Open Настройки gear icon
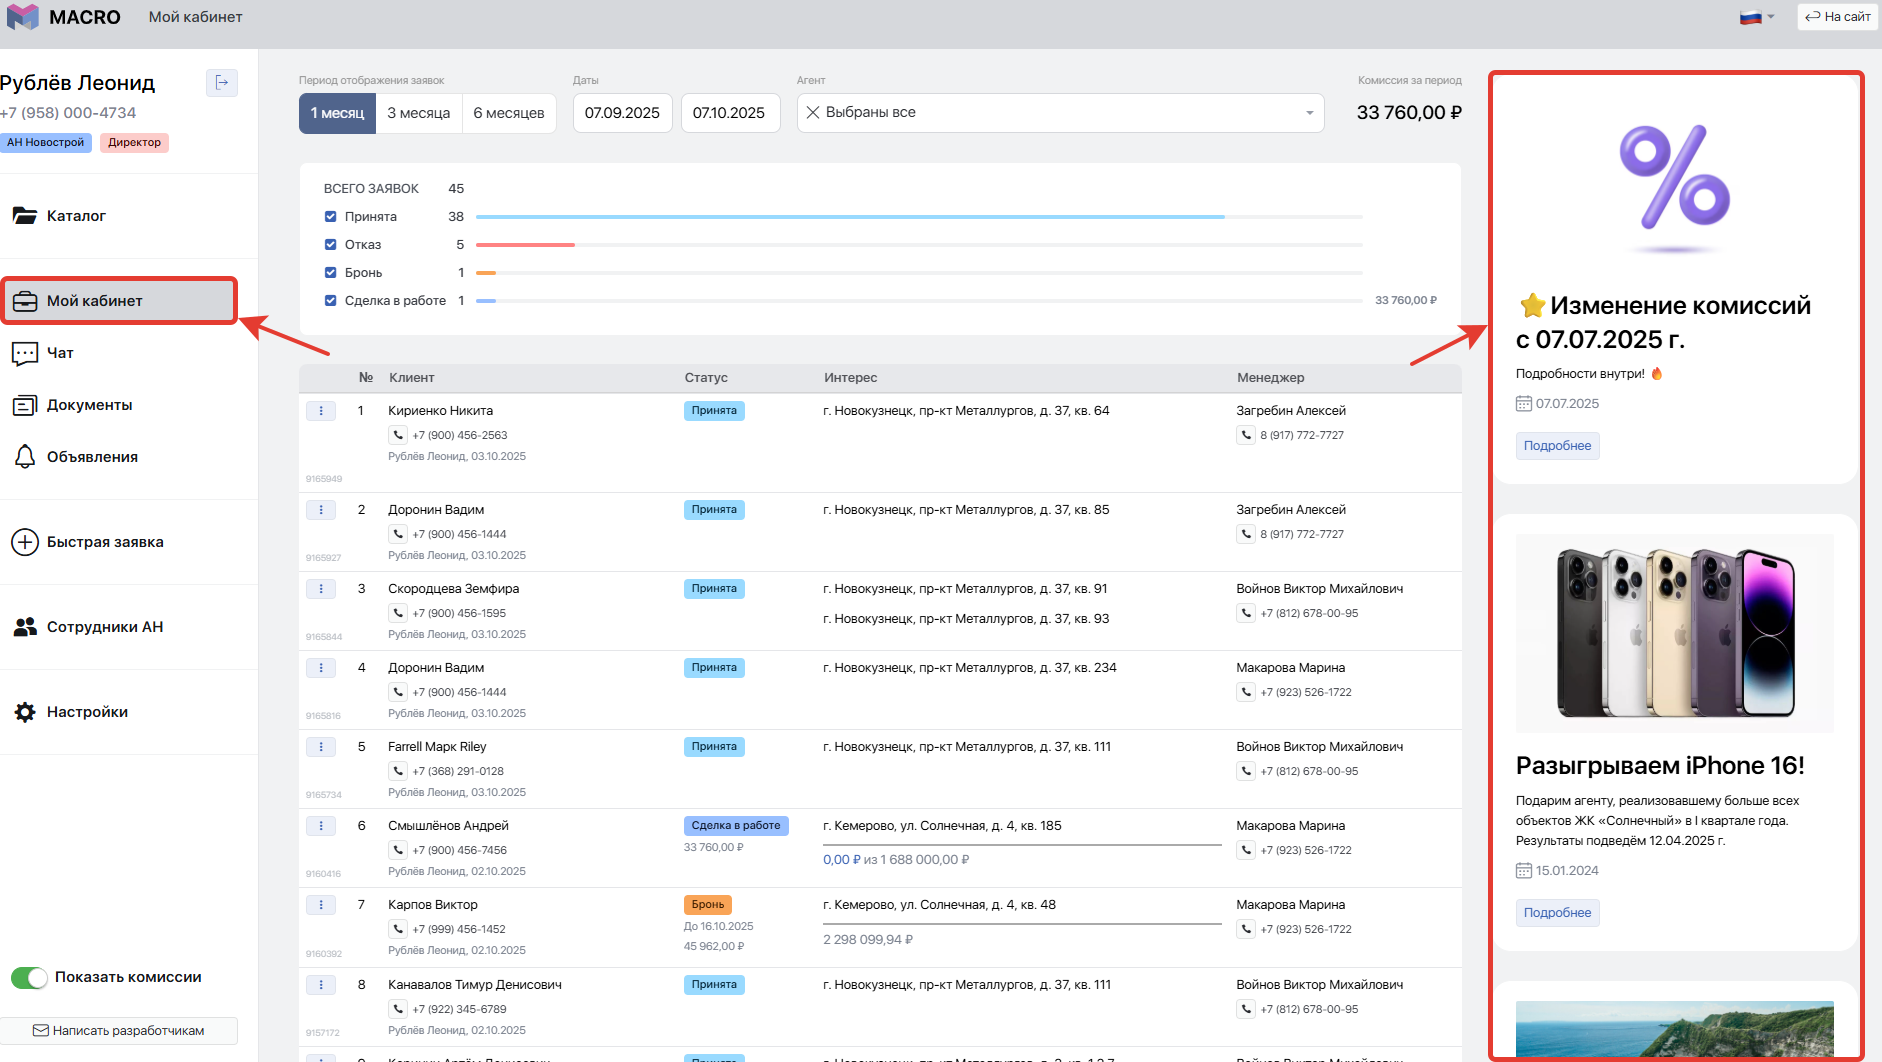Image resolution: width=1882 pixels, height=1062 pixels. pyautogui.click(x=25, y=712)
